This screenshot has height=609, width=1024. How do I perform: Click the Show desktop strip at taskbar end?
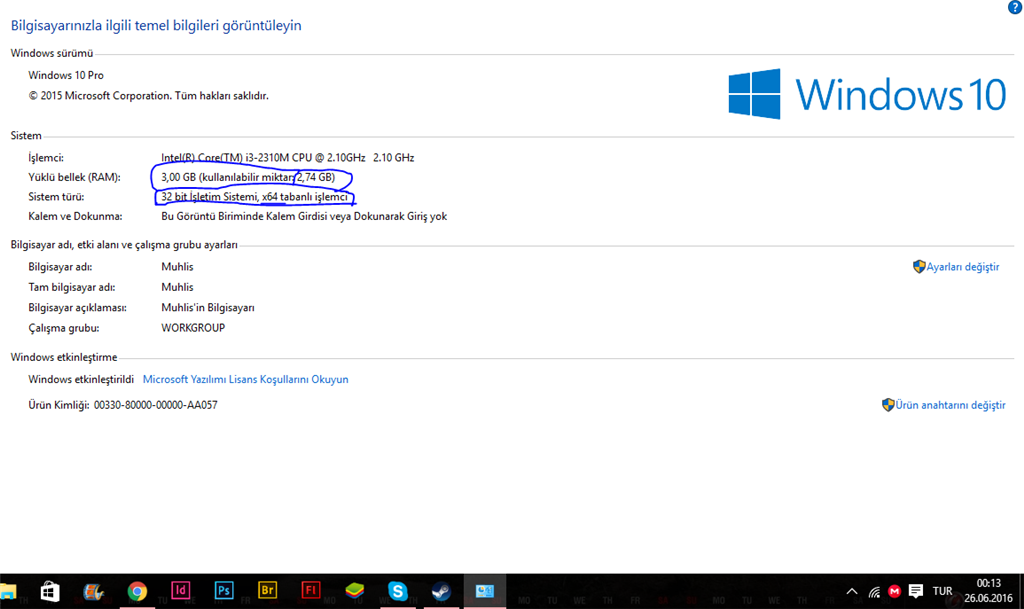click(1021, 591)
